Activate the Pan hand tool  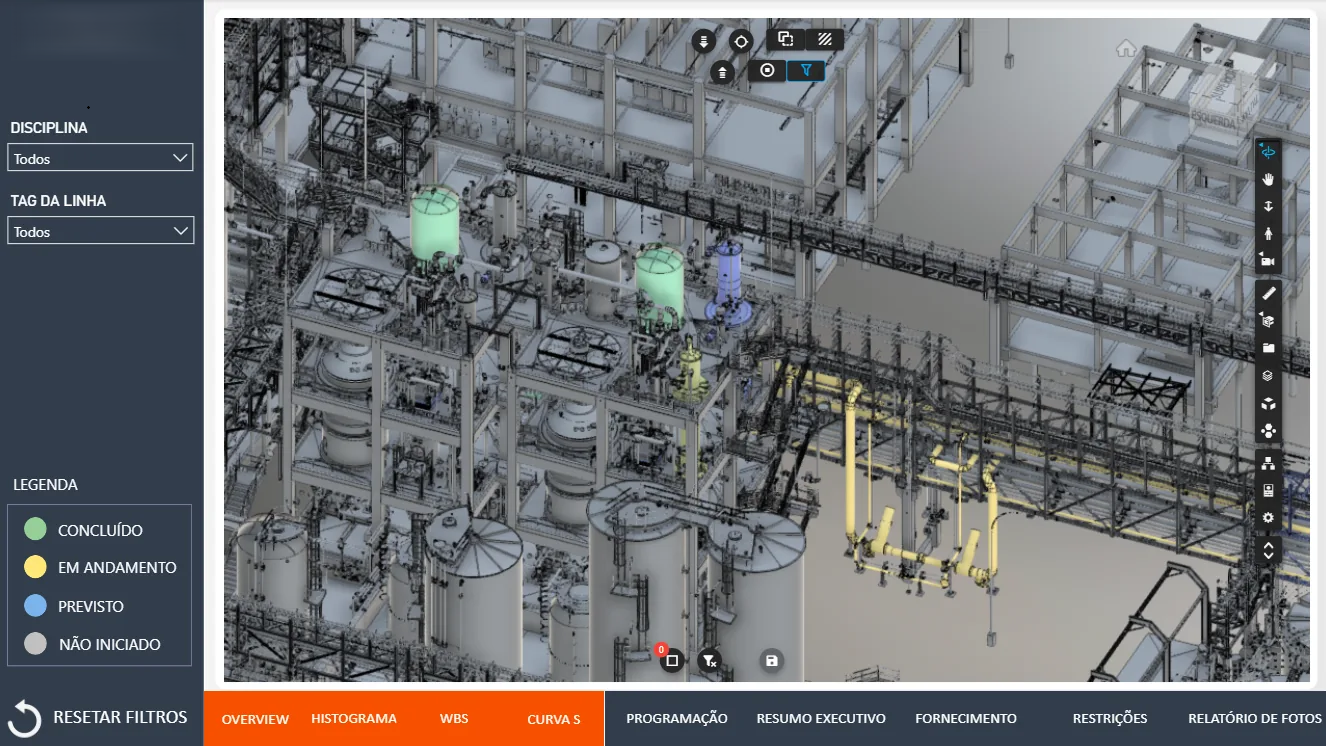point(1268,179)
